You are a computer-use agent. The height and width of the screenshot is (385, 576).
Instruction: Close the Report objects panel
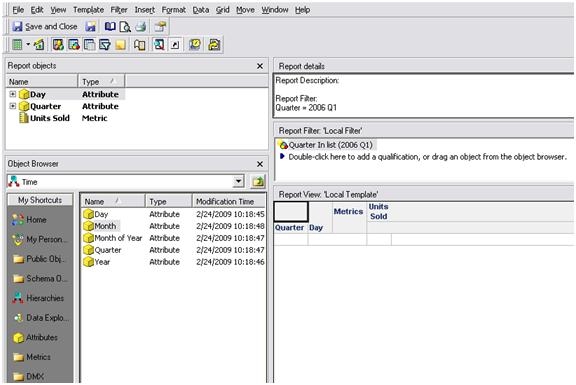coord(260,66)
